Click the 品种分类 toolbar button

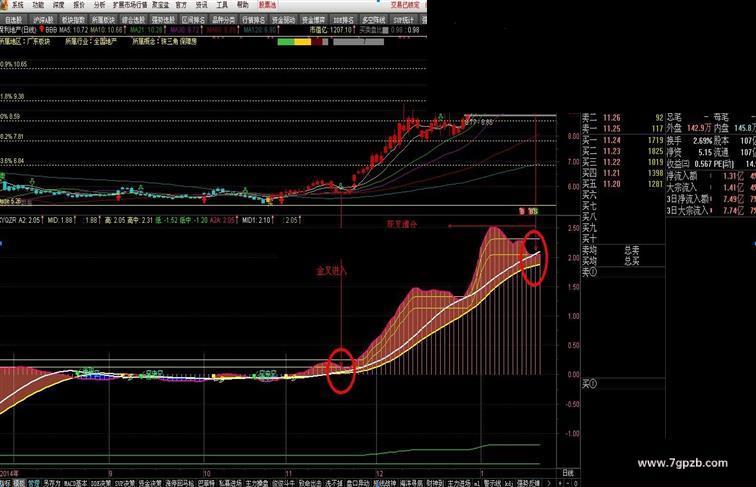(x=223, y=20)
